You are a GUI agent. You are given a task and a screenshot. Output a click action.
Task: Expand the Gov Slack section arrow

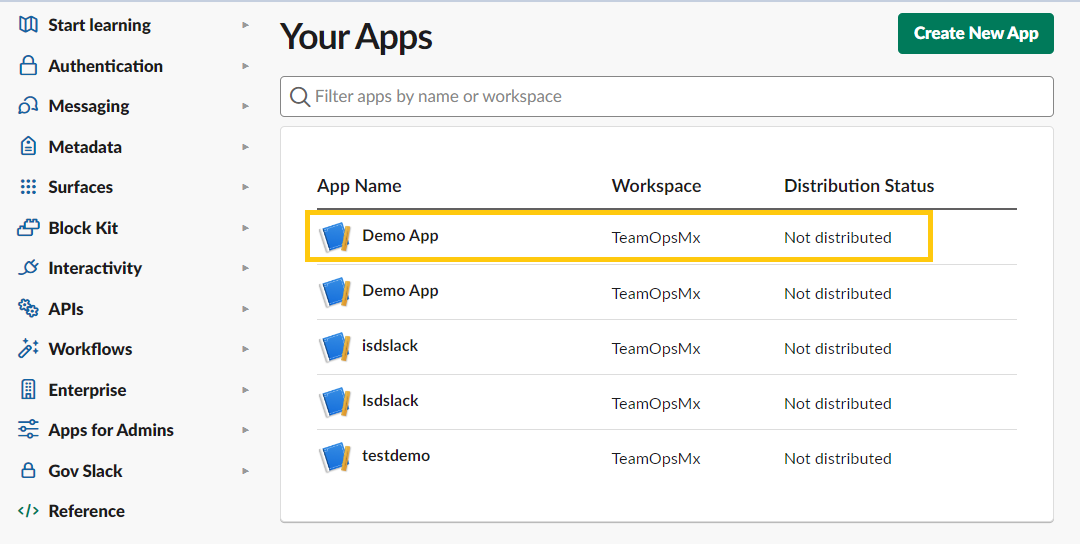(245, 471)
